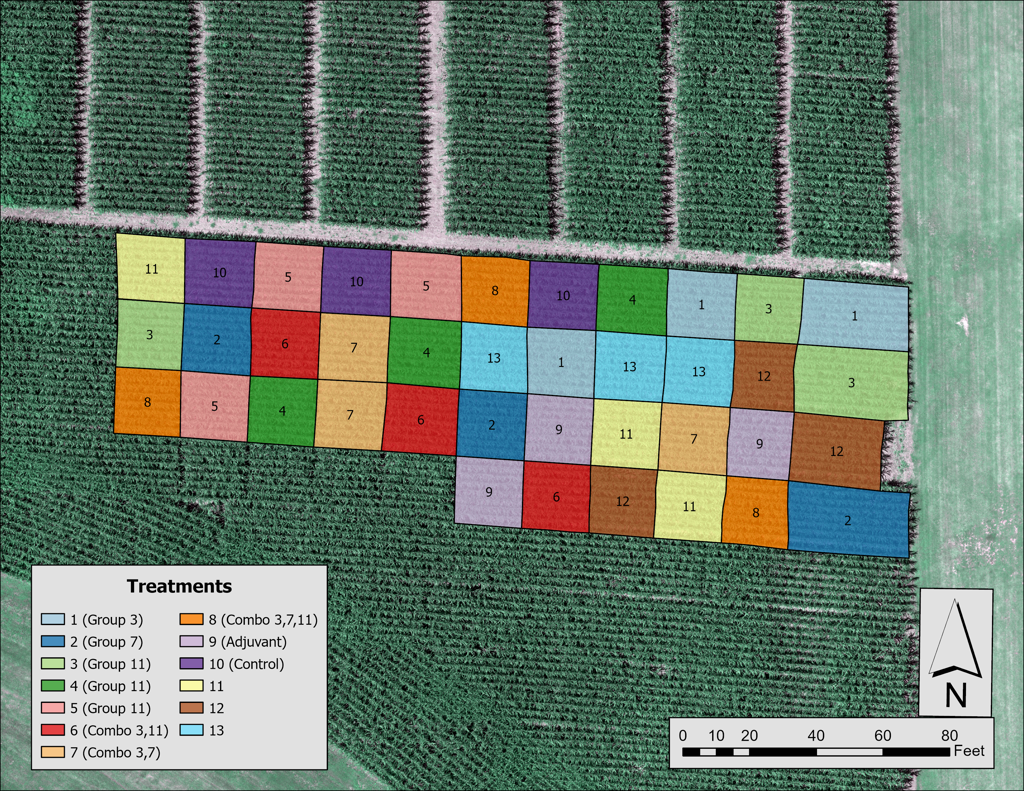Click the yellow swatch for treatment 11
Image resolution: width=1024 pixels, height=791 pixels.
191,686
